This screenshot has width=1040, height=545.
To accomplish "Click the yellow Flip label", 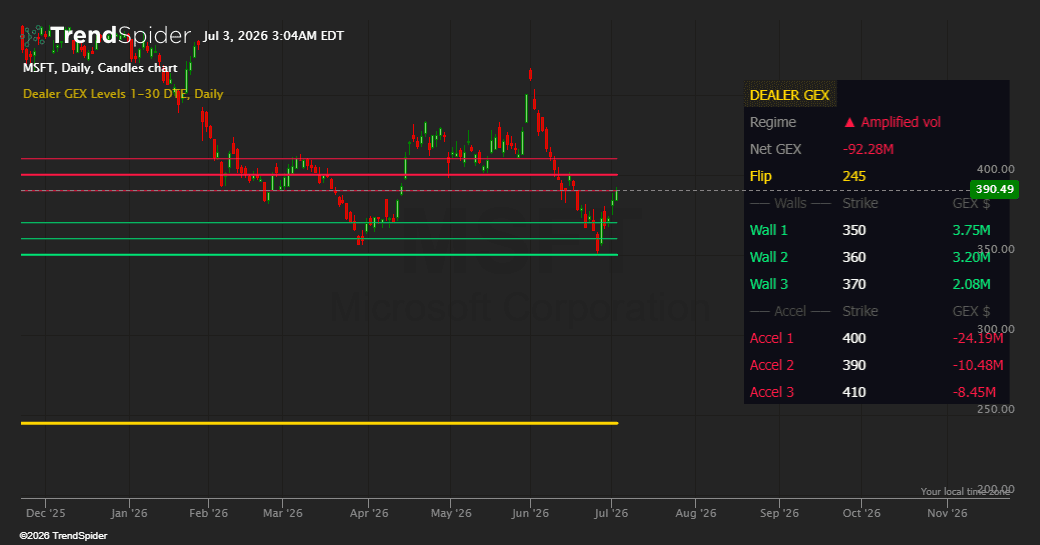I will tap(760, 176).
